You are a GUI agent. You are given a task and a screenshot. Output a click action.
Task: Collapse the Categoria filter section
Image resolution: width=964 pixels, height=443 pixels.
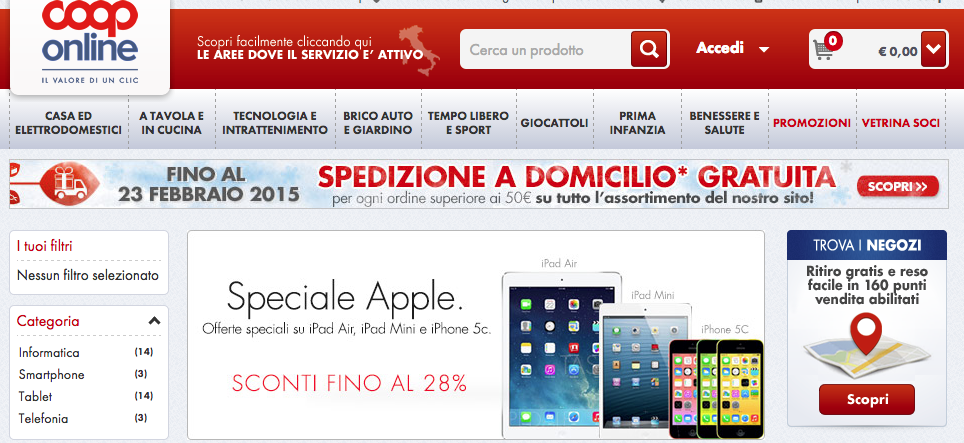pyautogui.click(x=154, y=321)
